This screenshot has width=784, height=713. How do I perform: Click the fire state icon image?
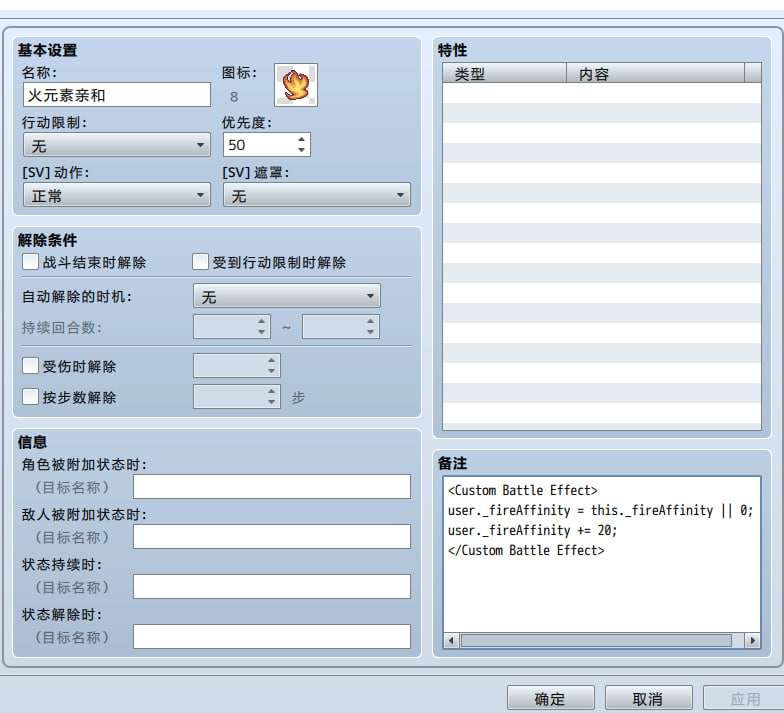pyautogui.click(x=296, y=85)
